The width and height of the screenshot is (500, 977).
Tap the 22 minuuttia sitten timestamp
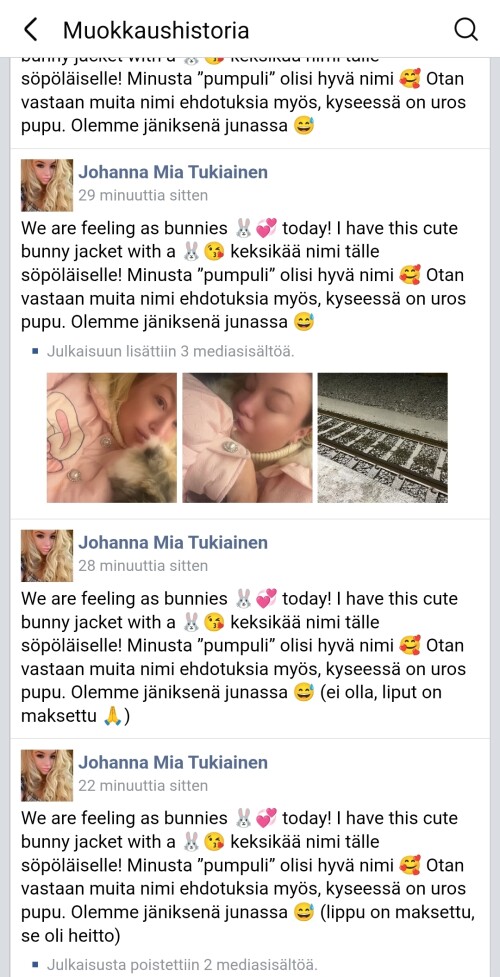[x=143, y=786]
